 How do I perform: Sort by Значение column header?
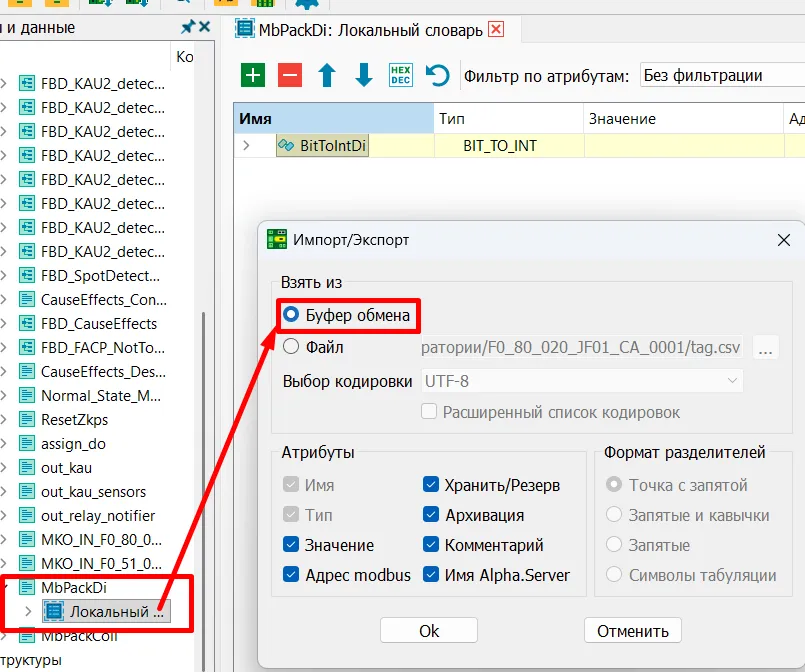[683, 119]
